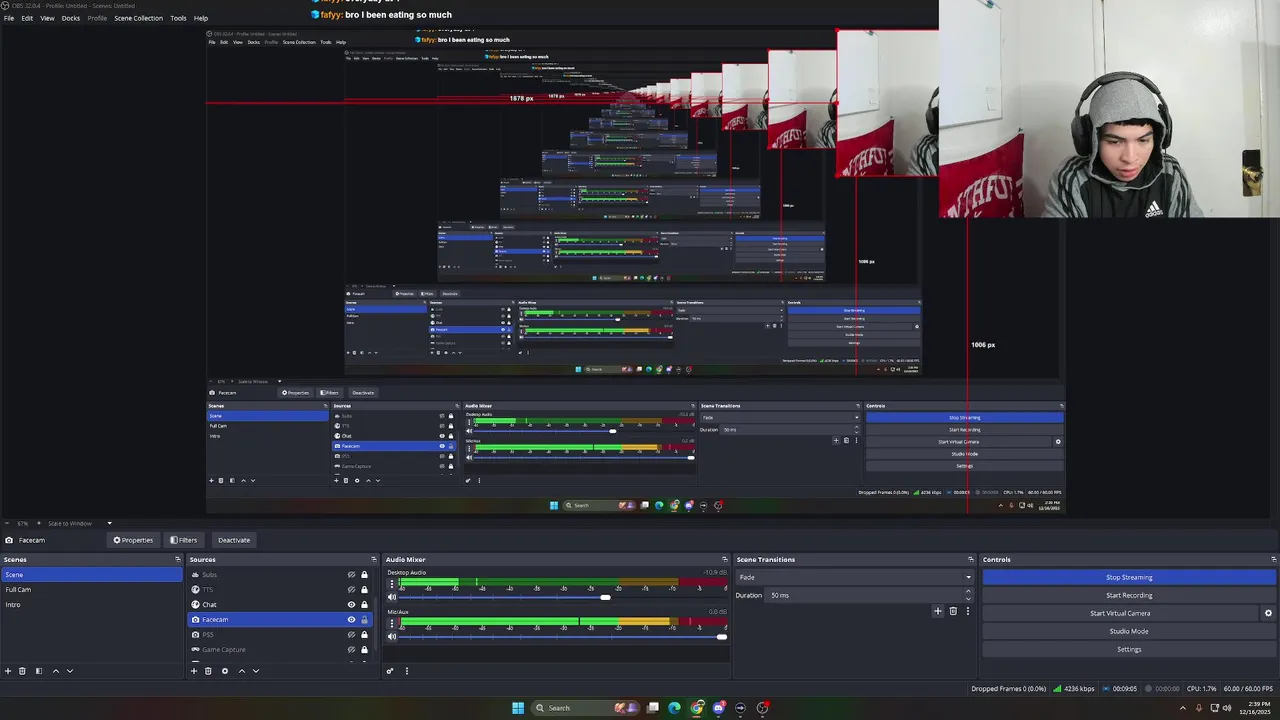The image size is (1280, 720).
Task: Click Start Virtual Camera
Action: pyautogui.click(x=1120, y=613)
